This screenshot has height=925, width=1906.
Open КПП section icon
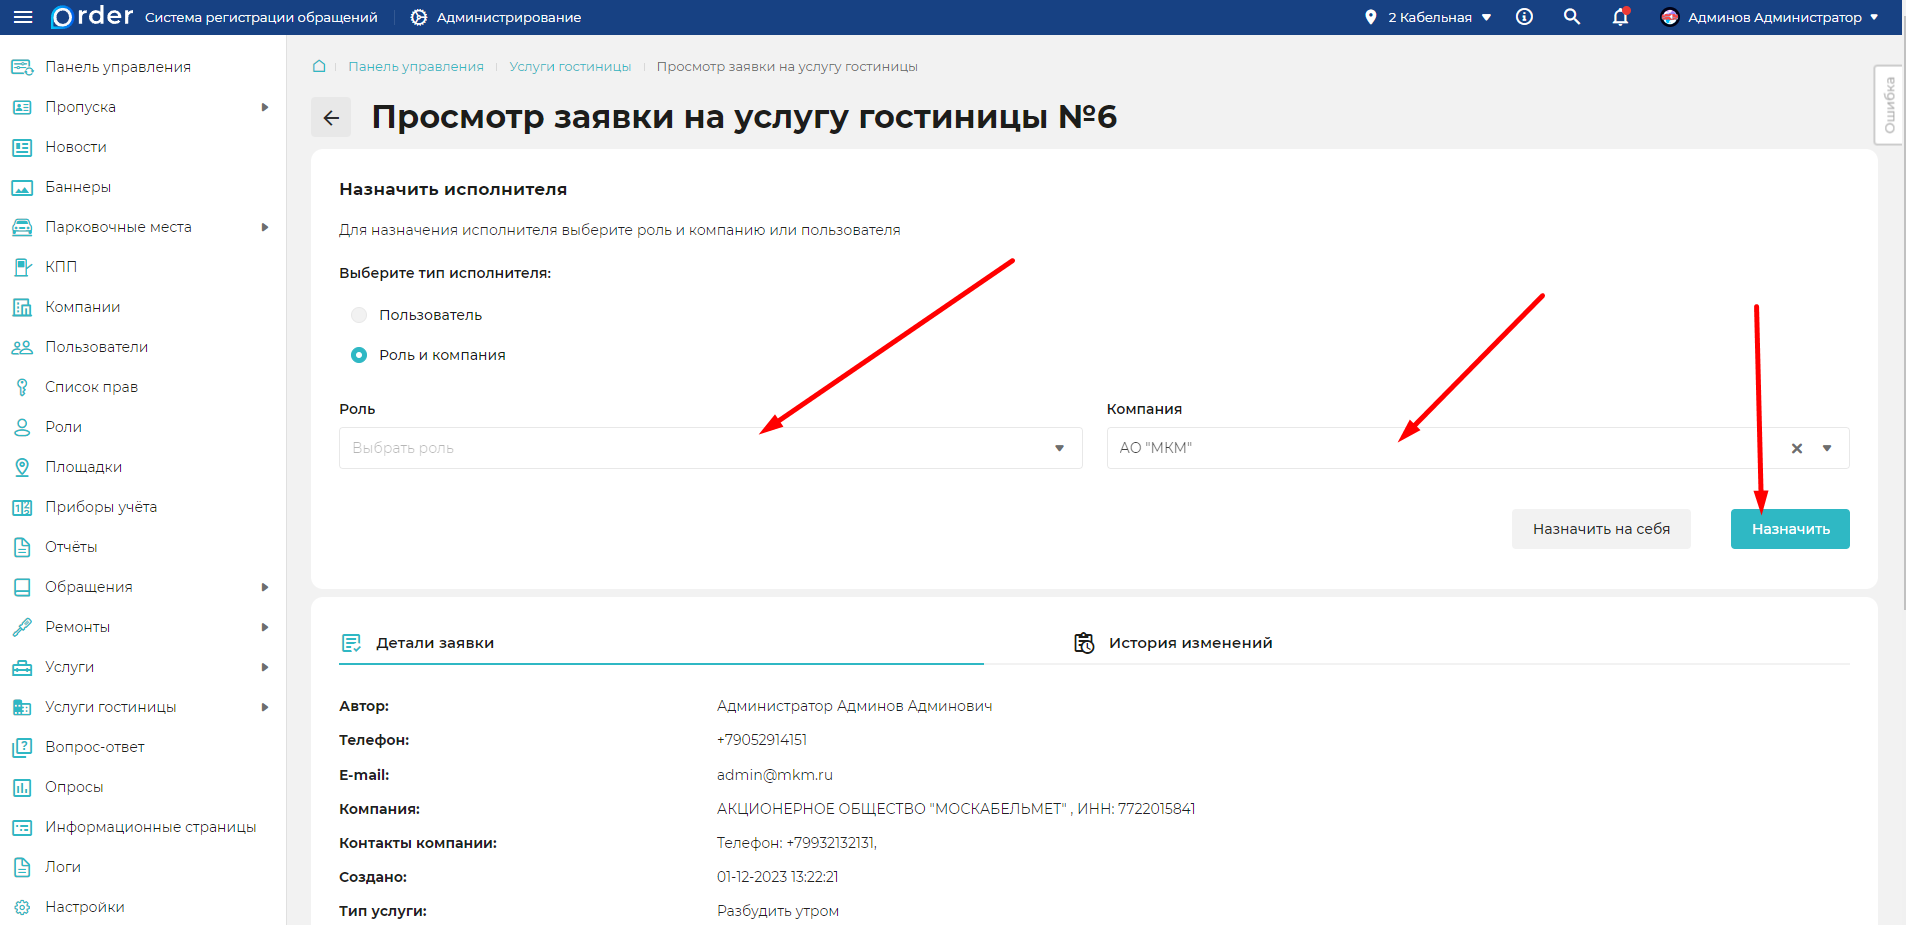[x=21, y=267]
